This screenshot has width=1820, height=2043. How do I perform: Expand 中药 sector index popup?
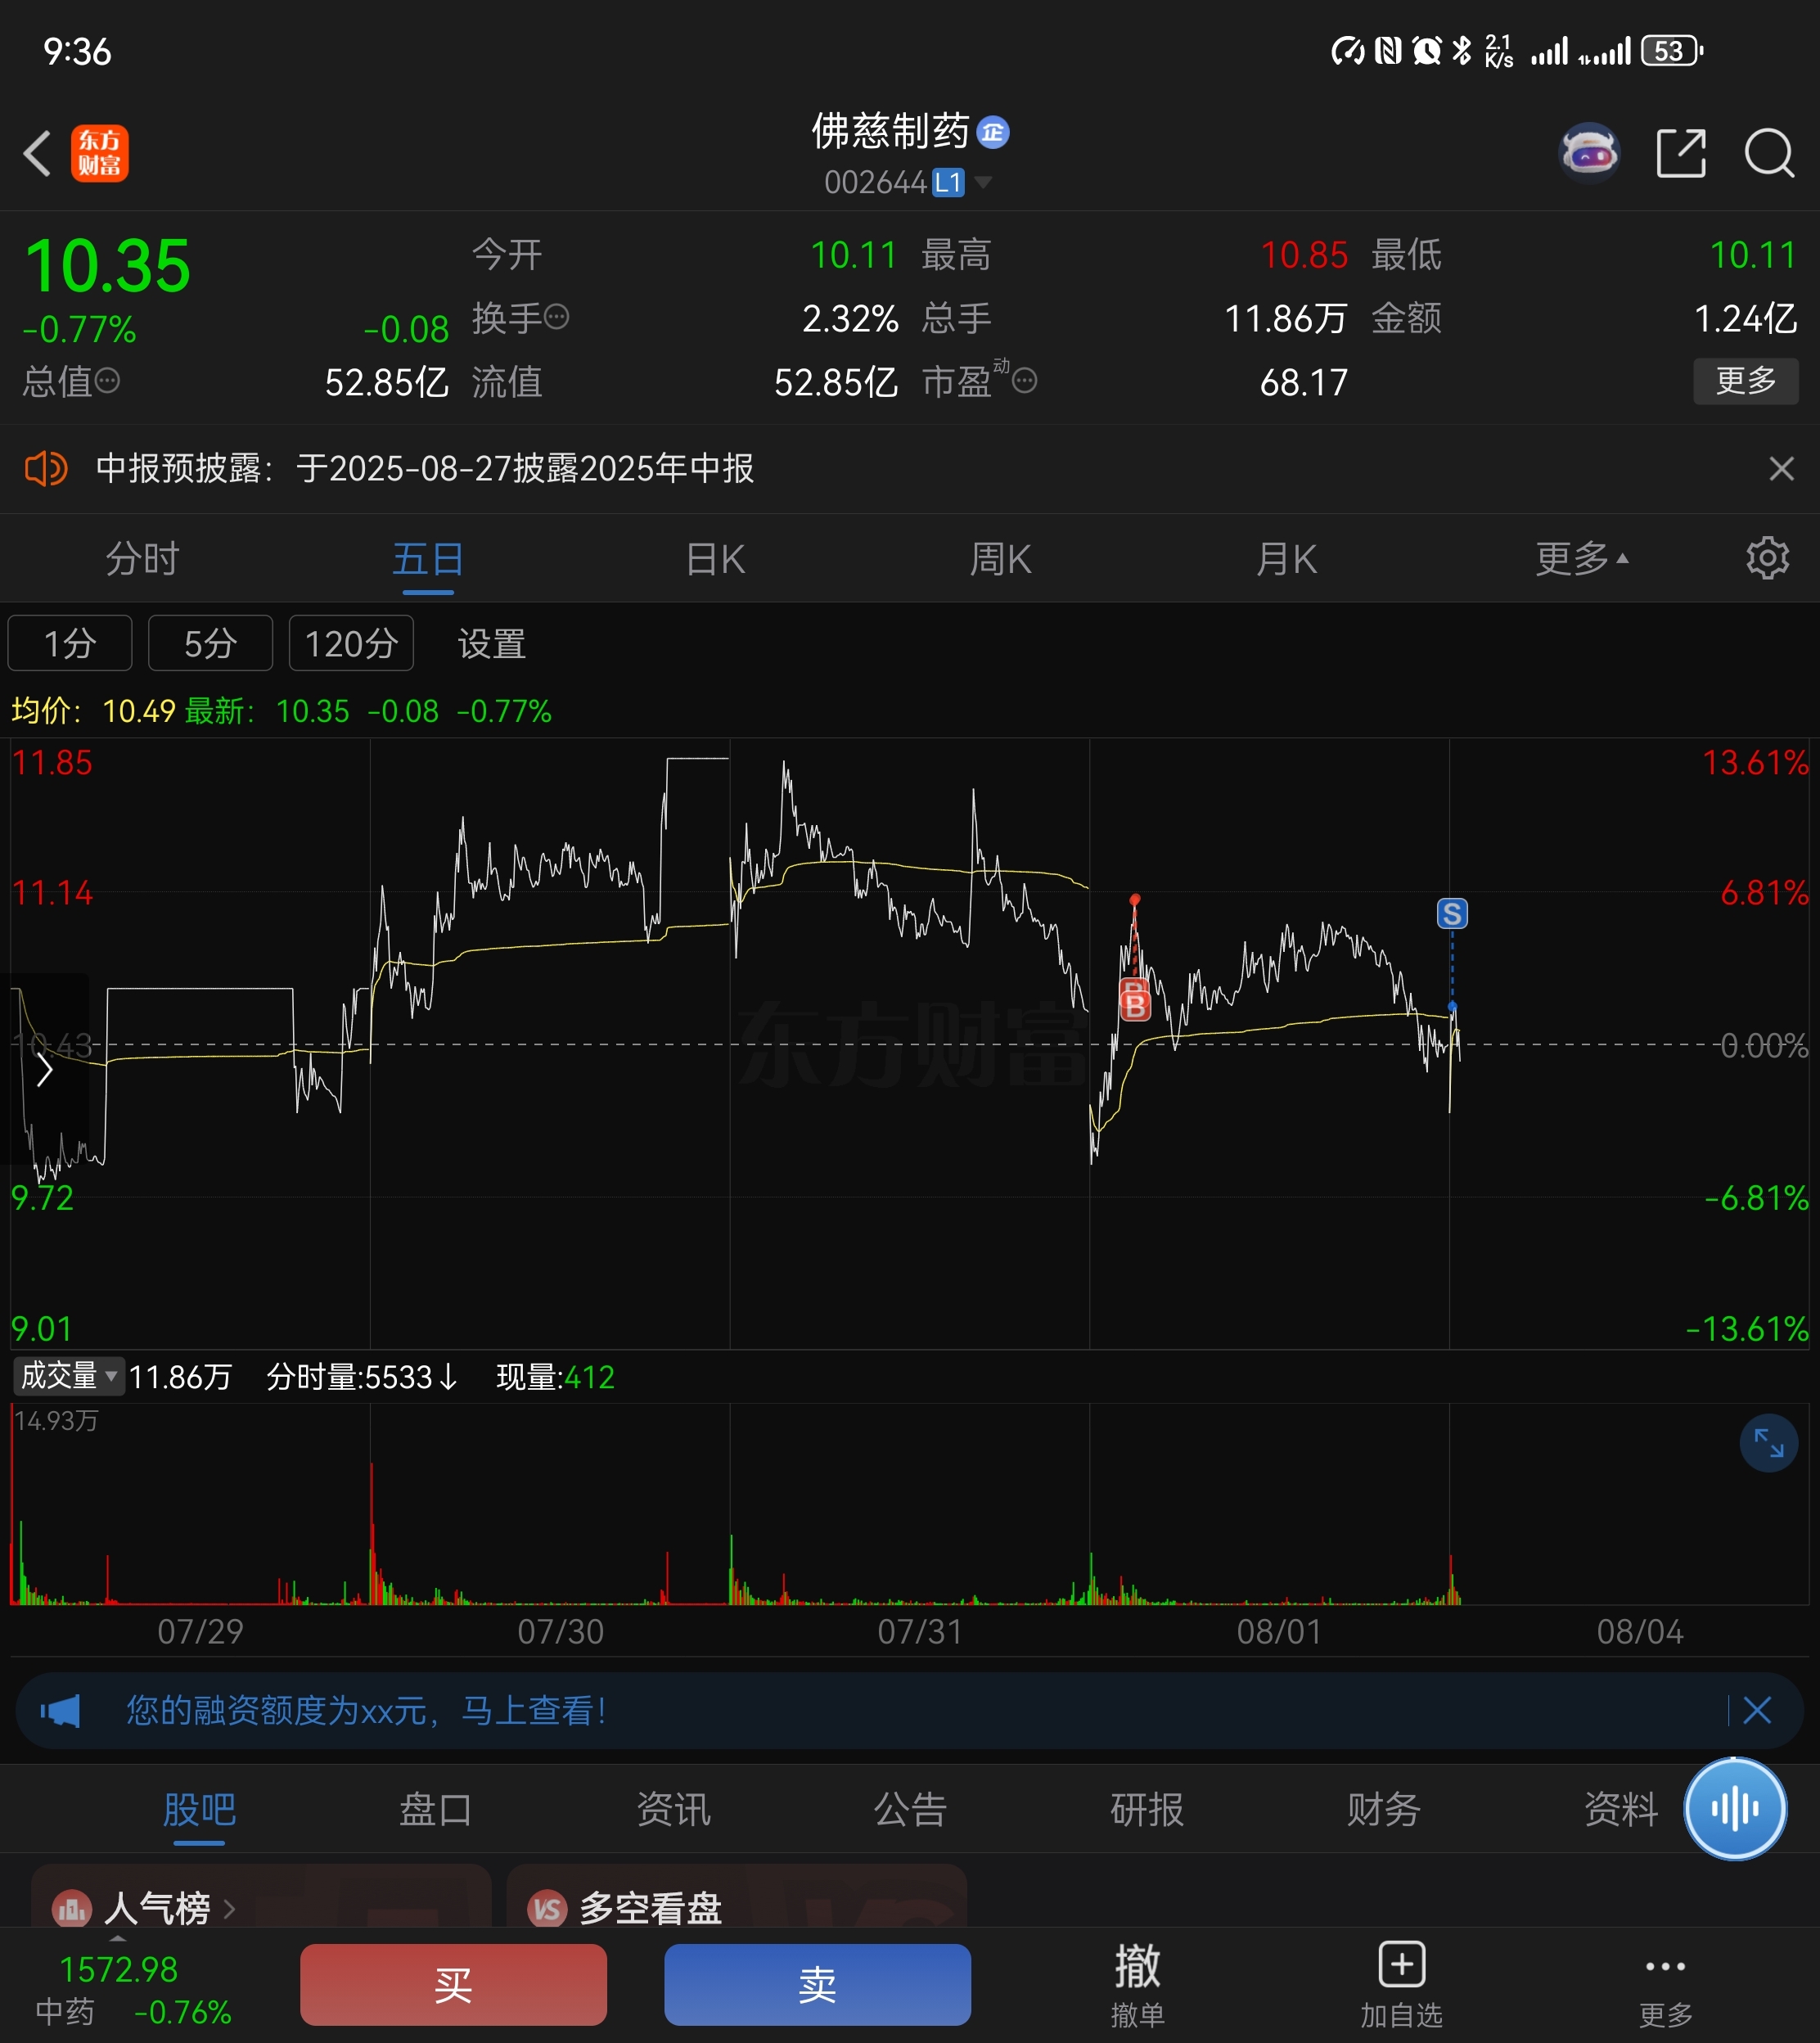118,1938
